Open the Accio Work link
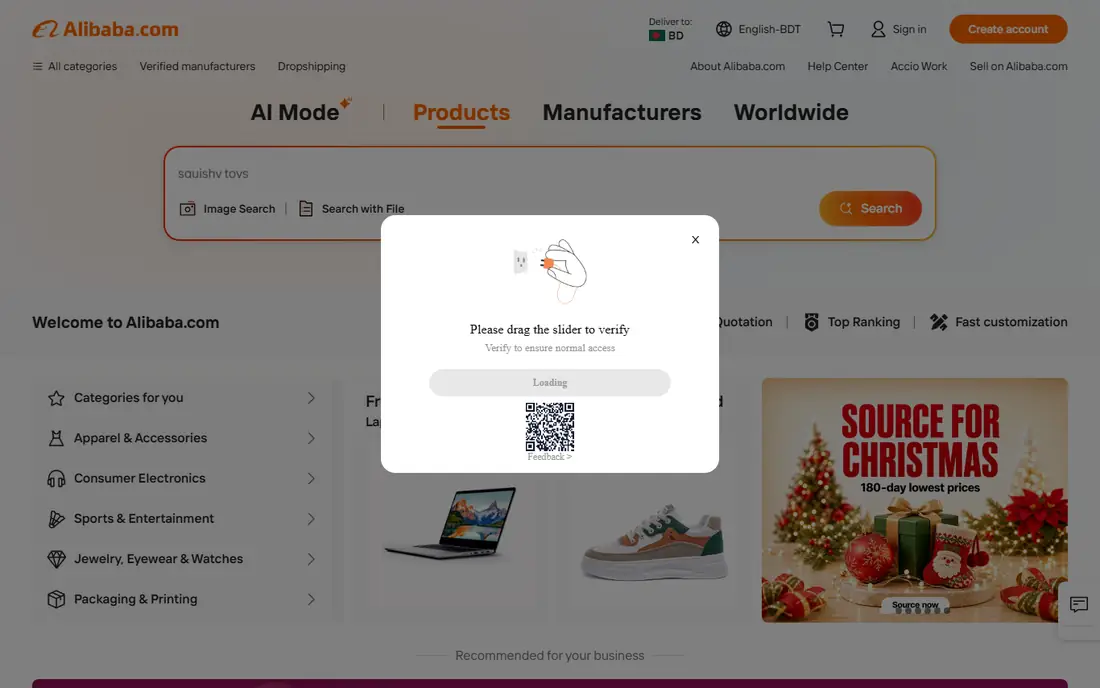 918,66
